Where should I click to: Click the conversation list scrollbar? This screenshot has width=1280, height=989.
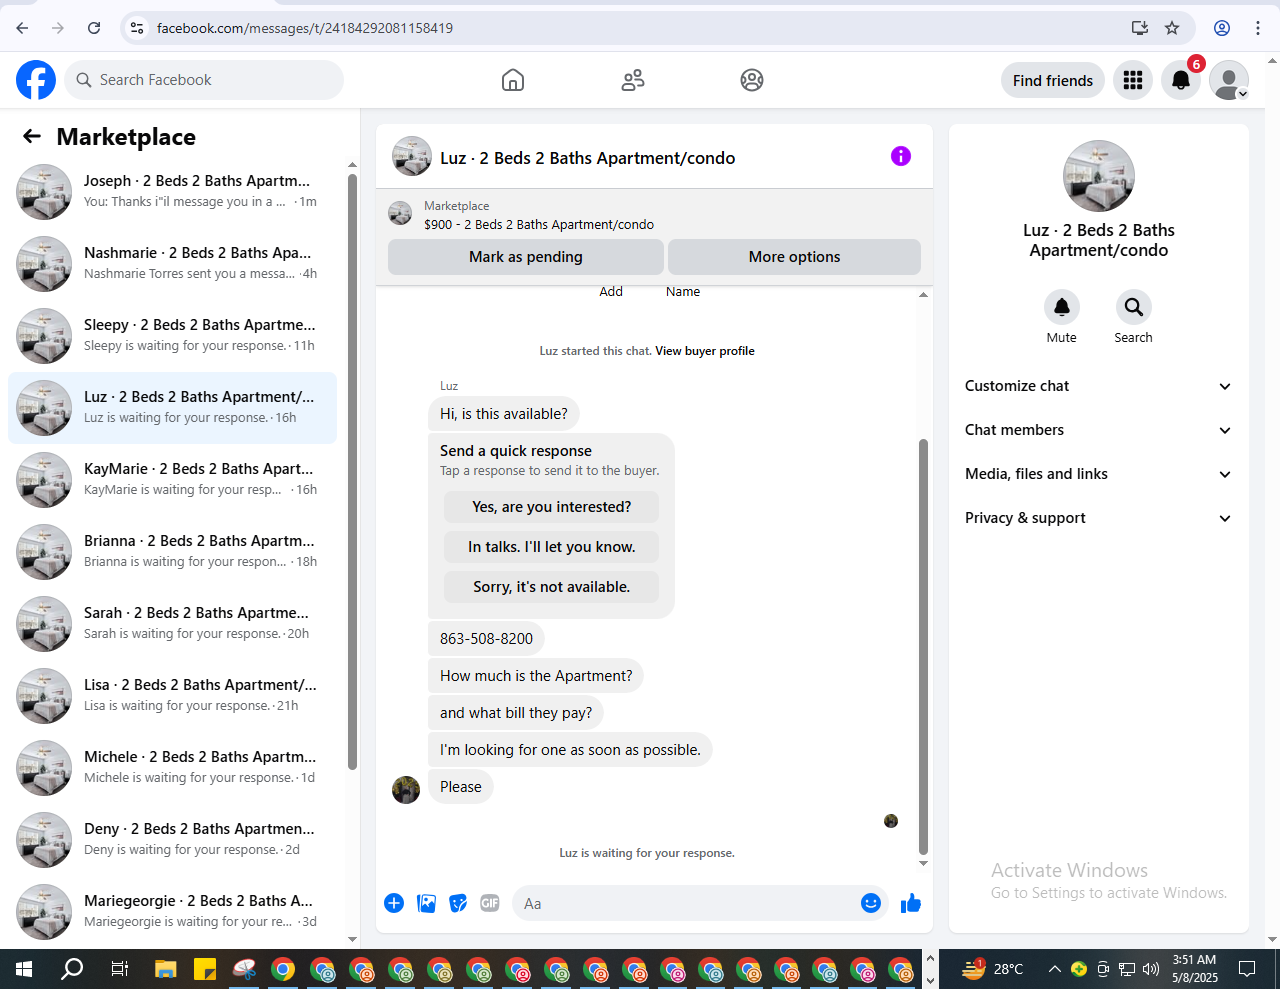click(352, 470)
